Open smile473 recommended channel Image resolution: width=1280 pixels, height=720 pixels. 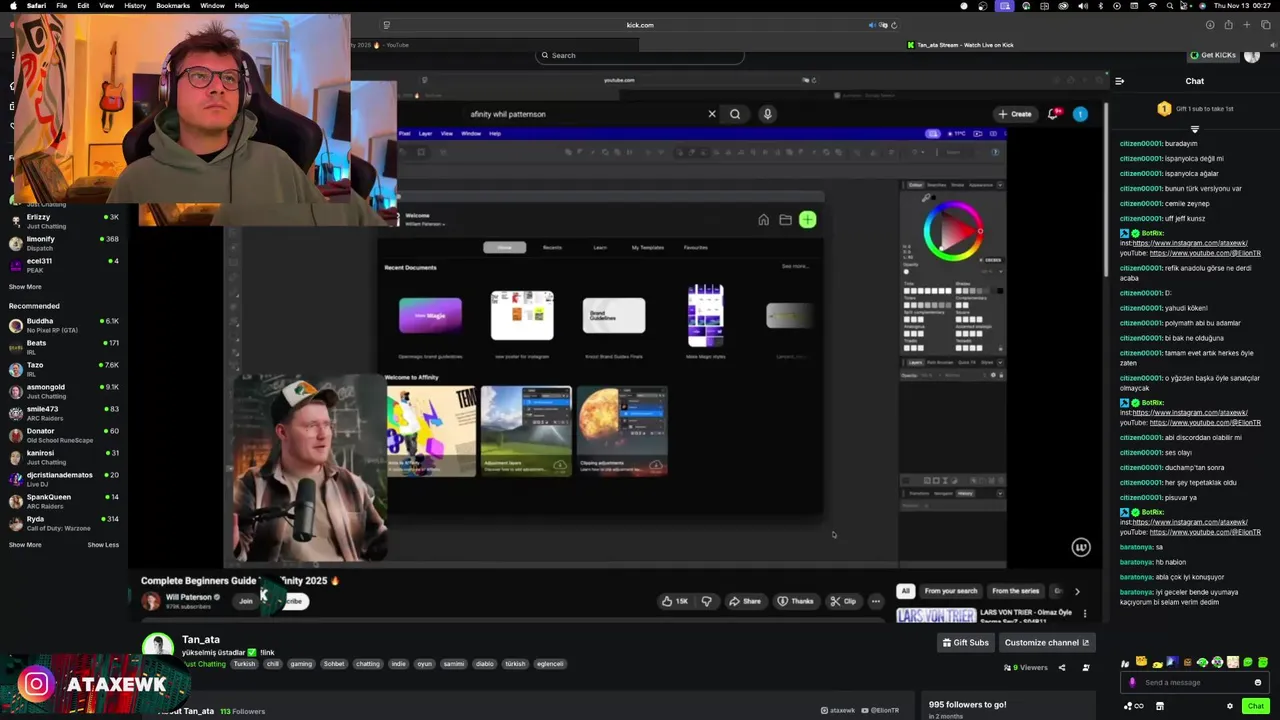(64, 413)
